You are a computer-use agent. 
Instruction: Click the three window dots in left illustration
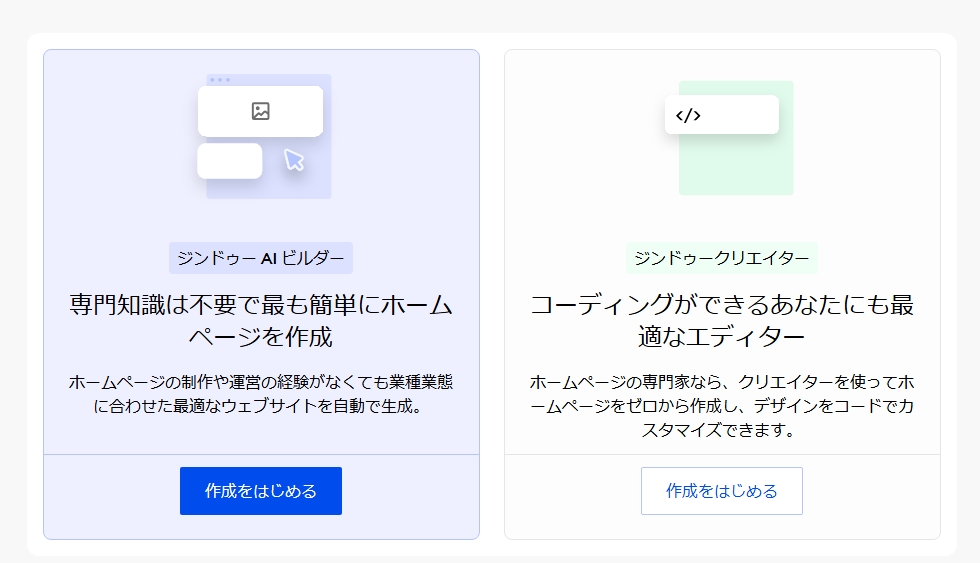219,80
